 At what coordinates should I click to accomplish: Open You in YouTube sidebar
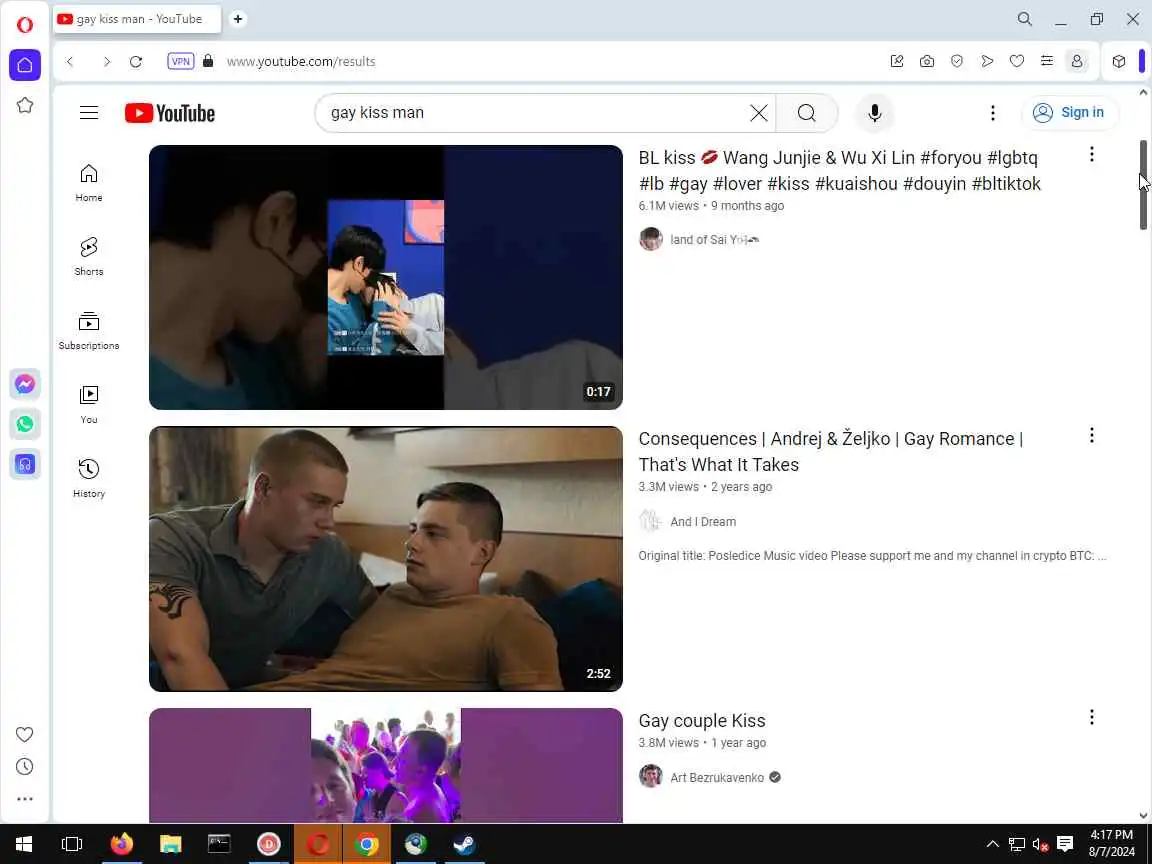point(89,404)
